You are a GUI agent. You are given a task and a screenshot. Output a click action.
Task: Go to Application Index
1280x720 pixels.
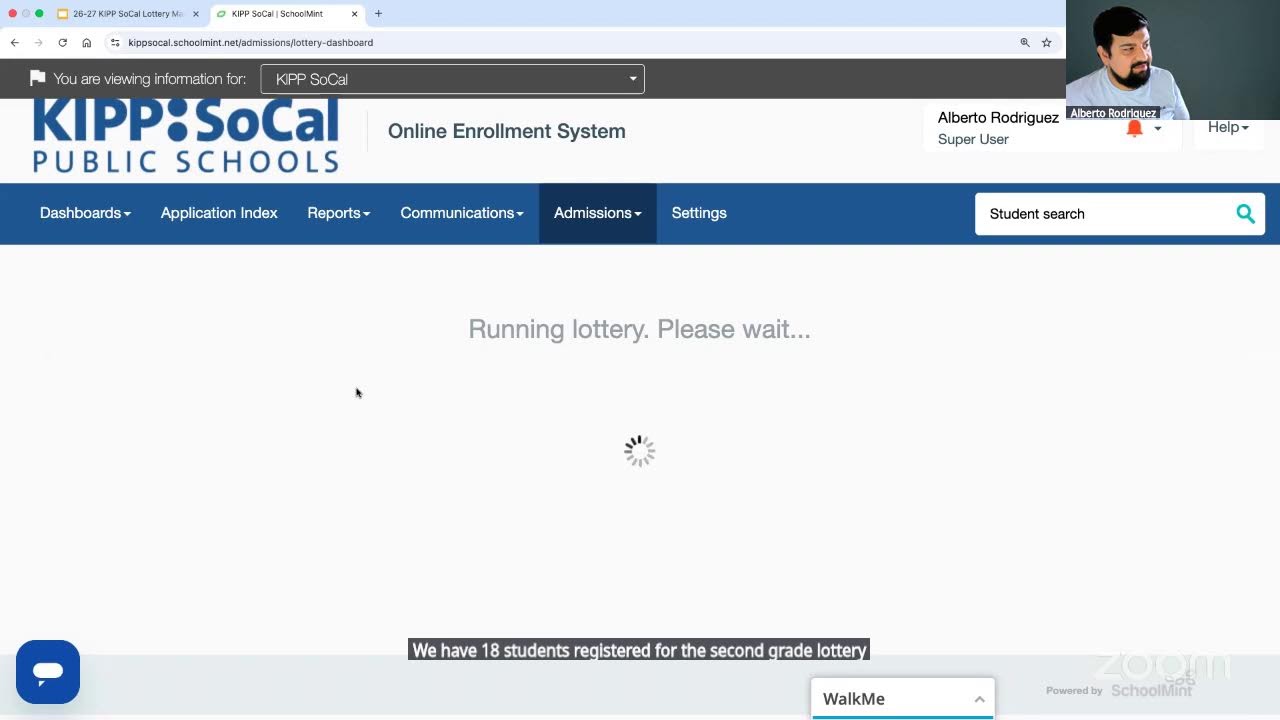coord(219,213)
